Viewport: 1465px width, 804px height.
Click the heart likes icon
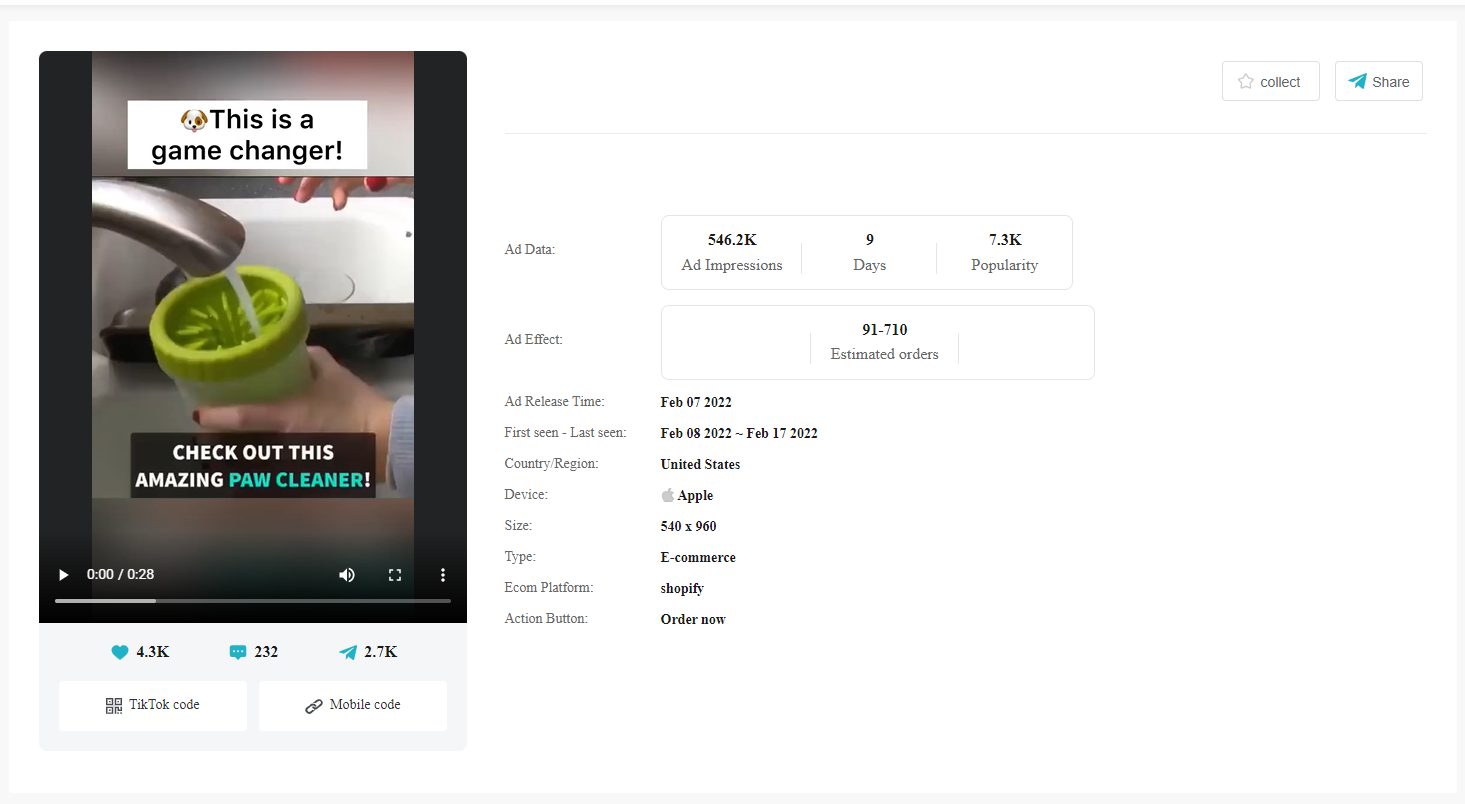[x=120, y=653]
